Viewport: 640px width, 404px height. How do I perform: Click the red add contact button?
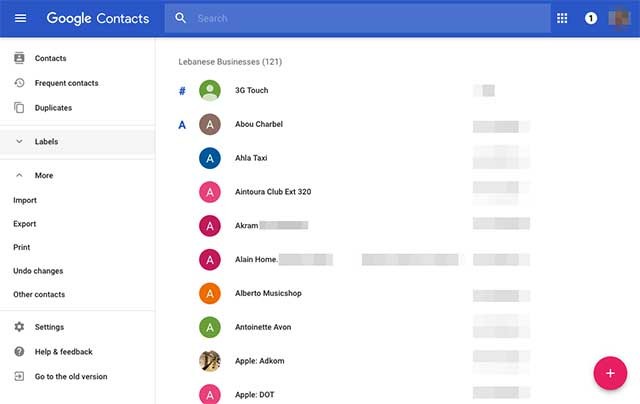[x=609, y=372]
